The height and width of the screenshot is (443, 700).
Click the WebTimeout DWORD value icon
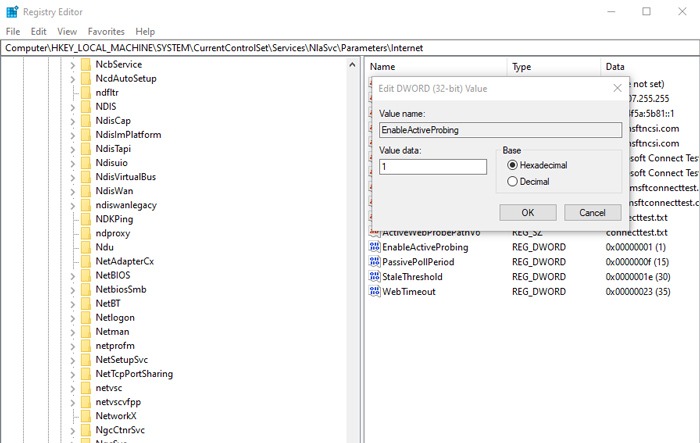[x=374, y=291]
